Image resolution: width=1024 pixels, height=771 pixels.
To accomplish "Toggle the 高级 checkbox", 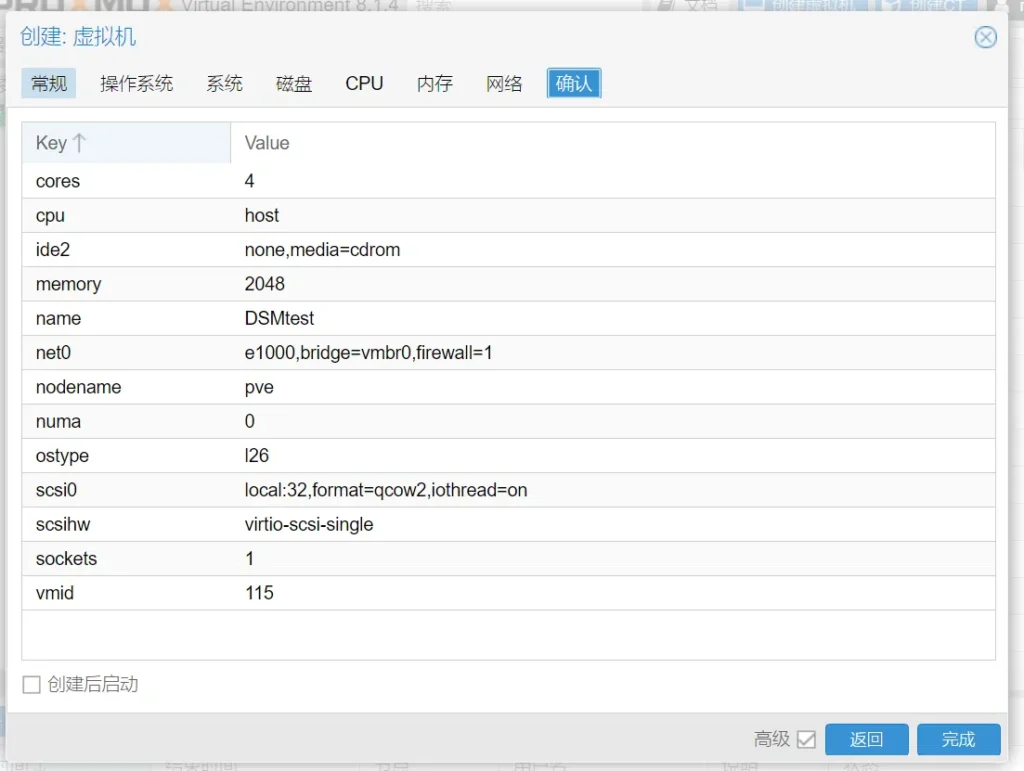I will pyautogui.click(x=806, y=739).
